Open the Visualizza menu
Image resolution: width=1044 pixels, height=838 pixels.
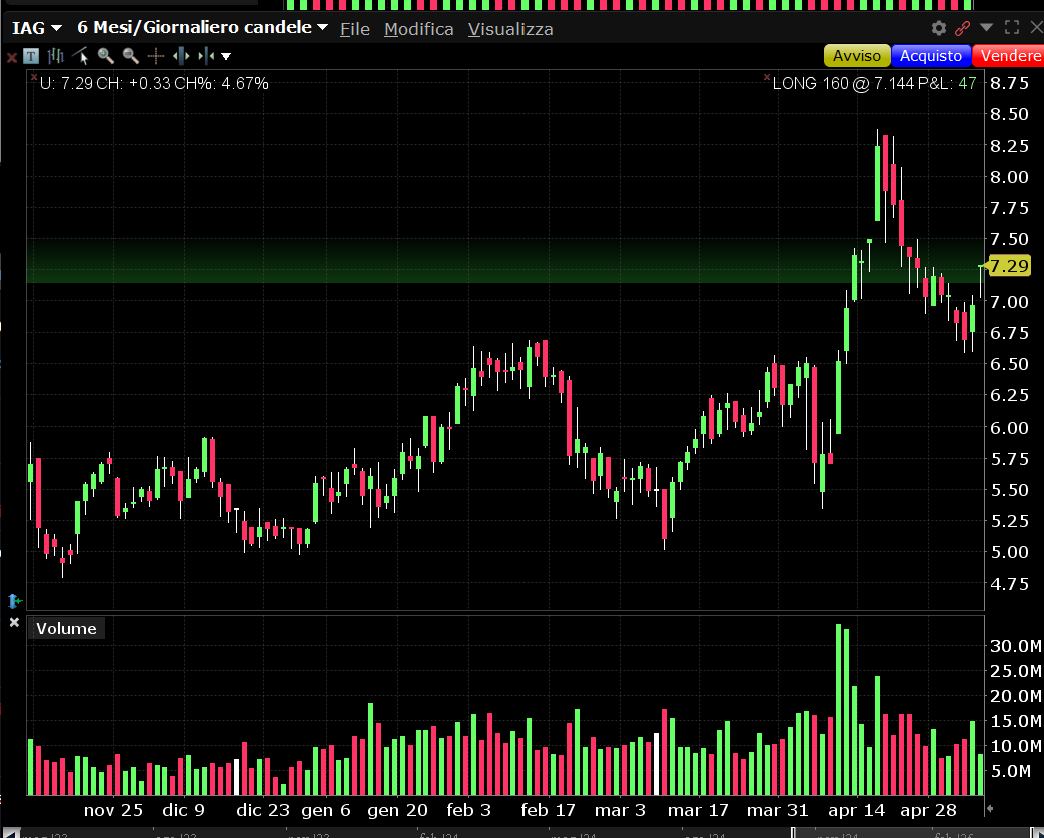tap(510, 29)
